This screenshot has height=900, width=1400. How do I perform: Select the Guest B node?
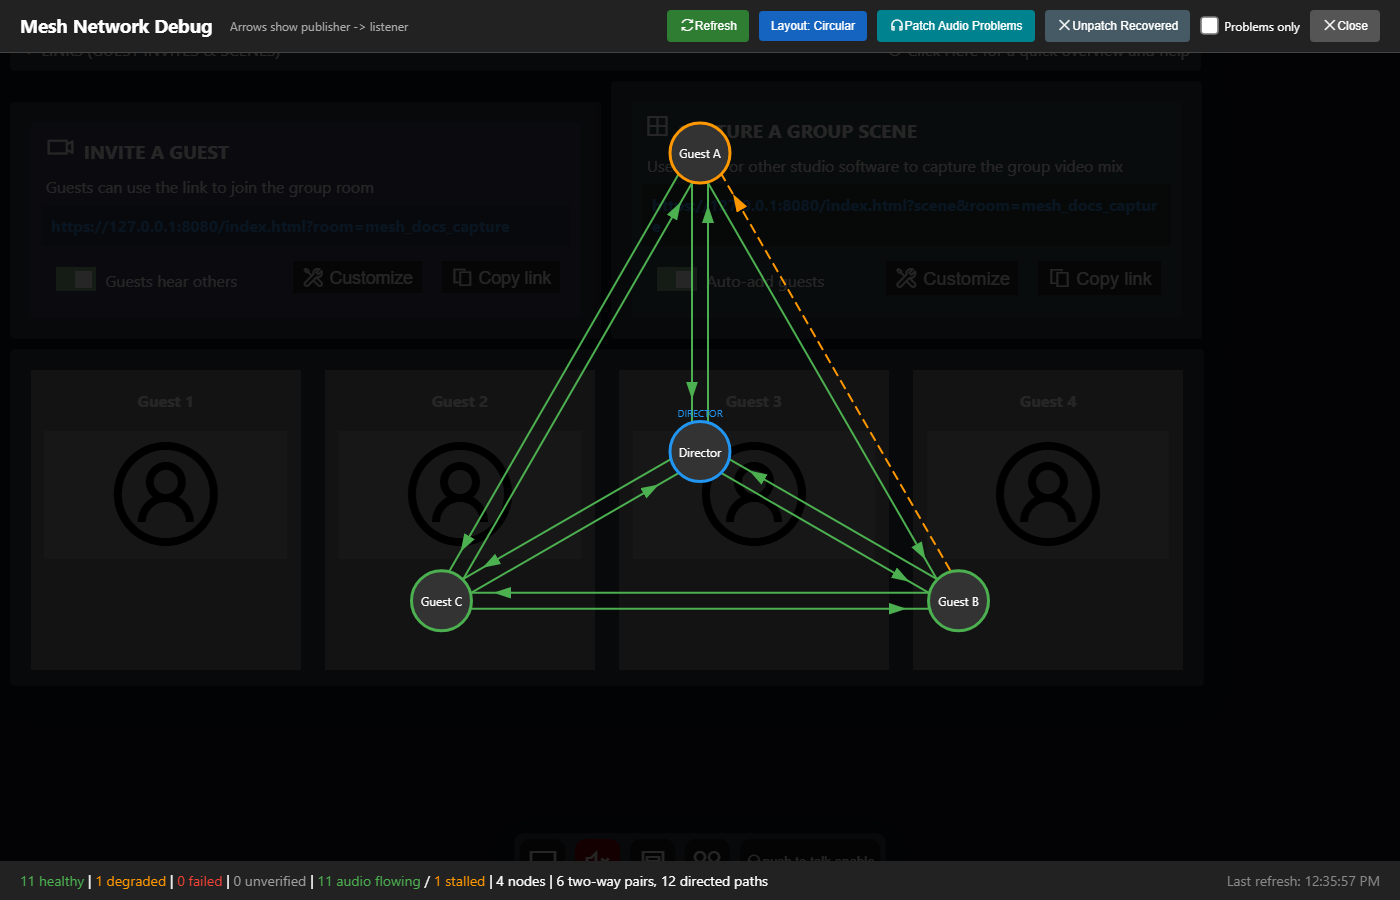958,601
